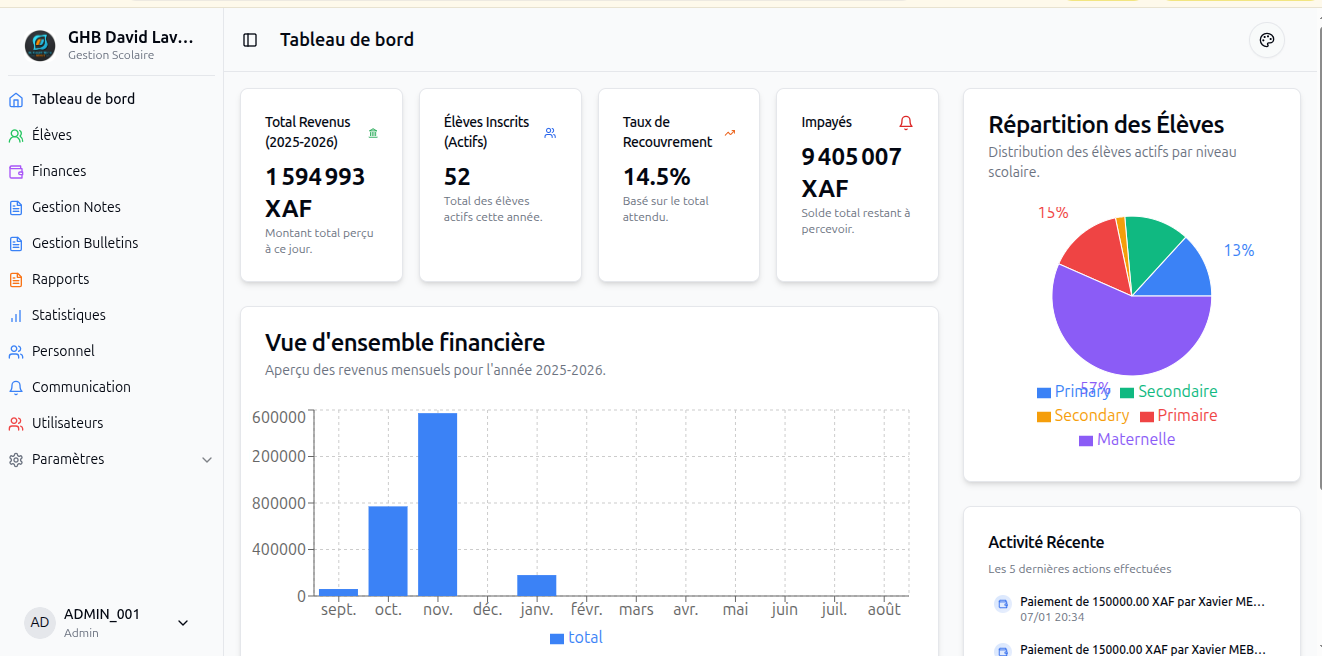Viewport: 1322px width, 656px height.
Task: Toggle the green Secondaire legend swatch
Action: 1127,393
